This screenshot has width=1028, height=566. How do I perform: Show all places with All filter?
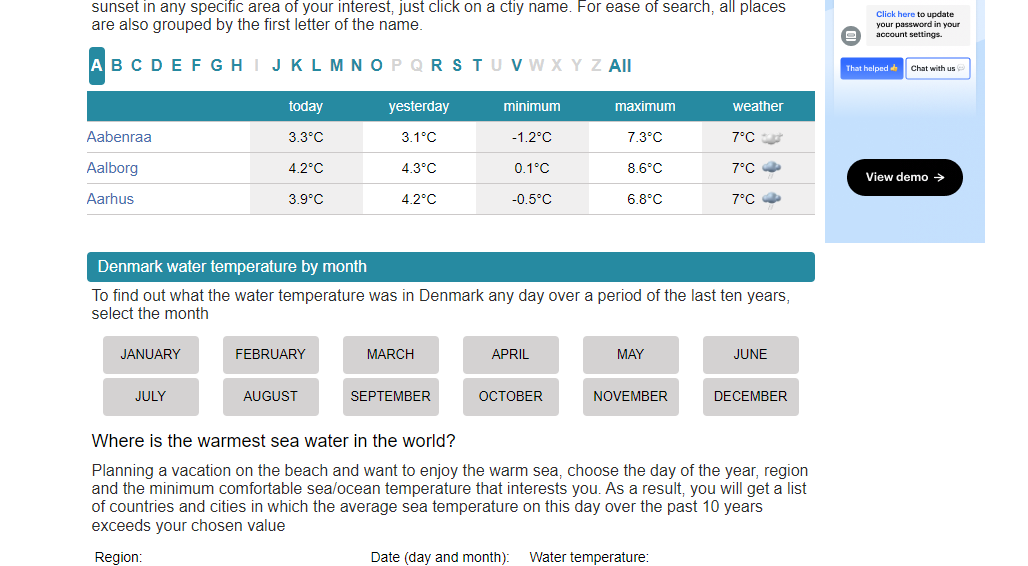[x=620, y=66]
